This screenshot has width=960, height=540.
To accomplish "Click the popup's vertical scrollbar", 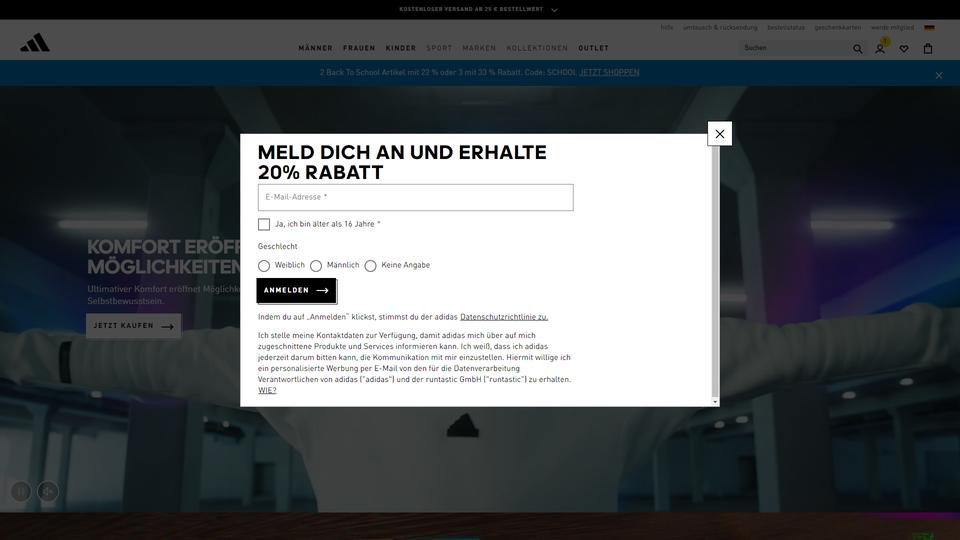I will click(x=715, y=271).
